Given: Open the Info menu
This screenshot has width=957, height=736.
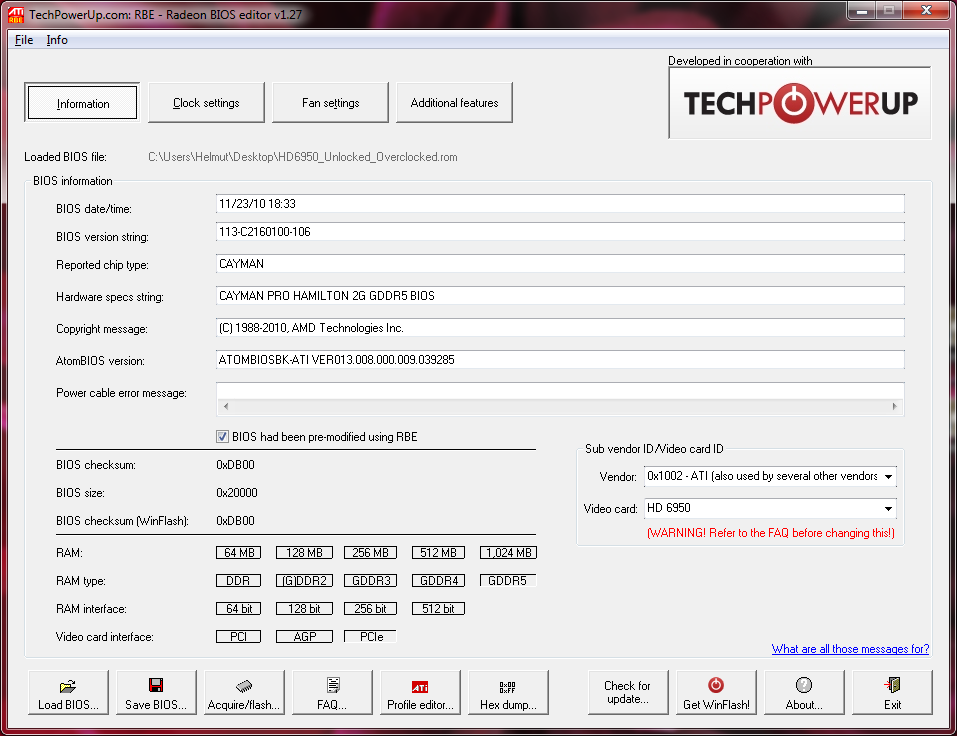Looking at the screenshot, I should pyautogui.click(x=57, y=40).
